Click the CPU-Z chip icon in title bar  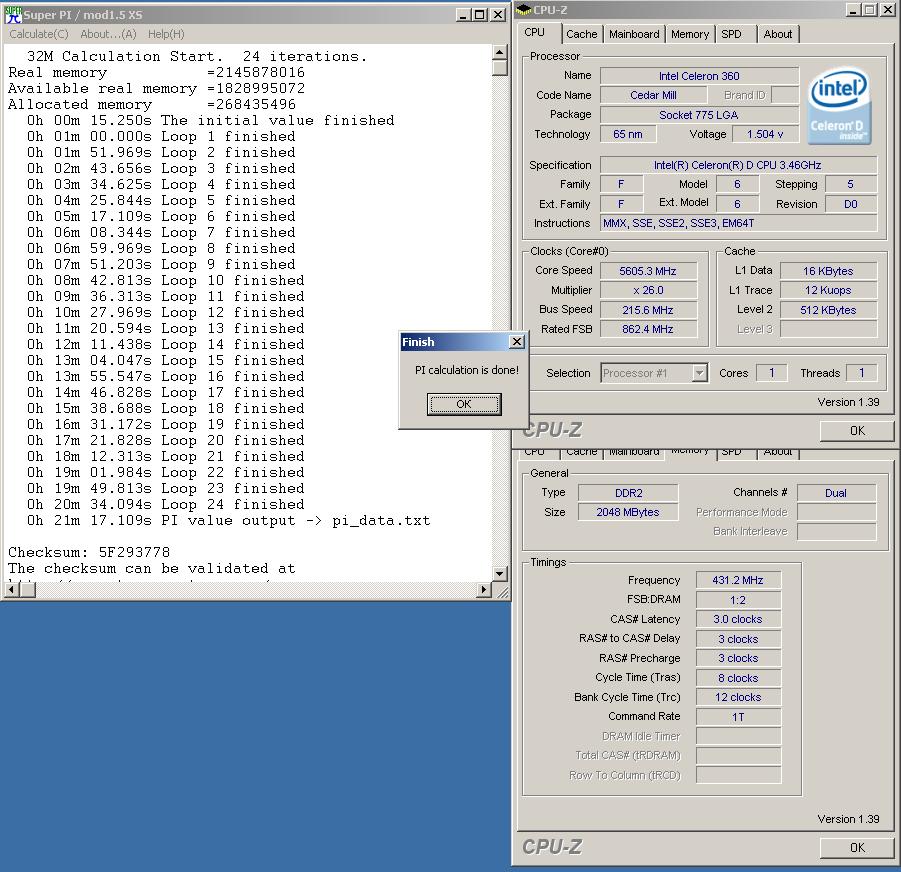(x=523, y=10)
